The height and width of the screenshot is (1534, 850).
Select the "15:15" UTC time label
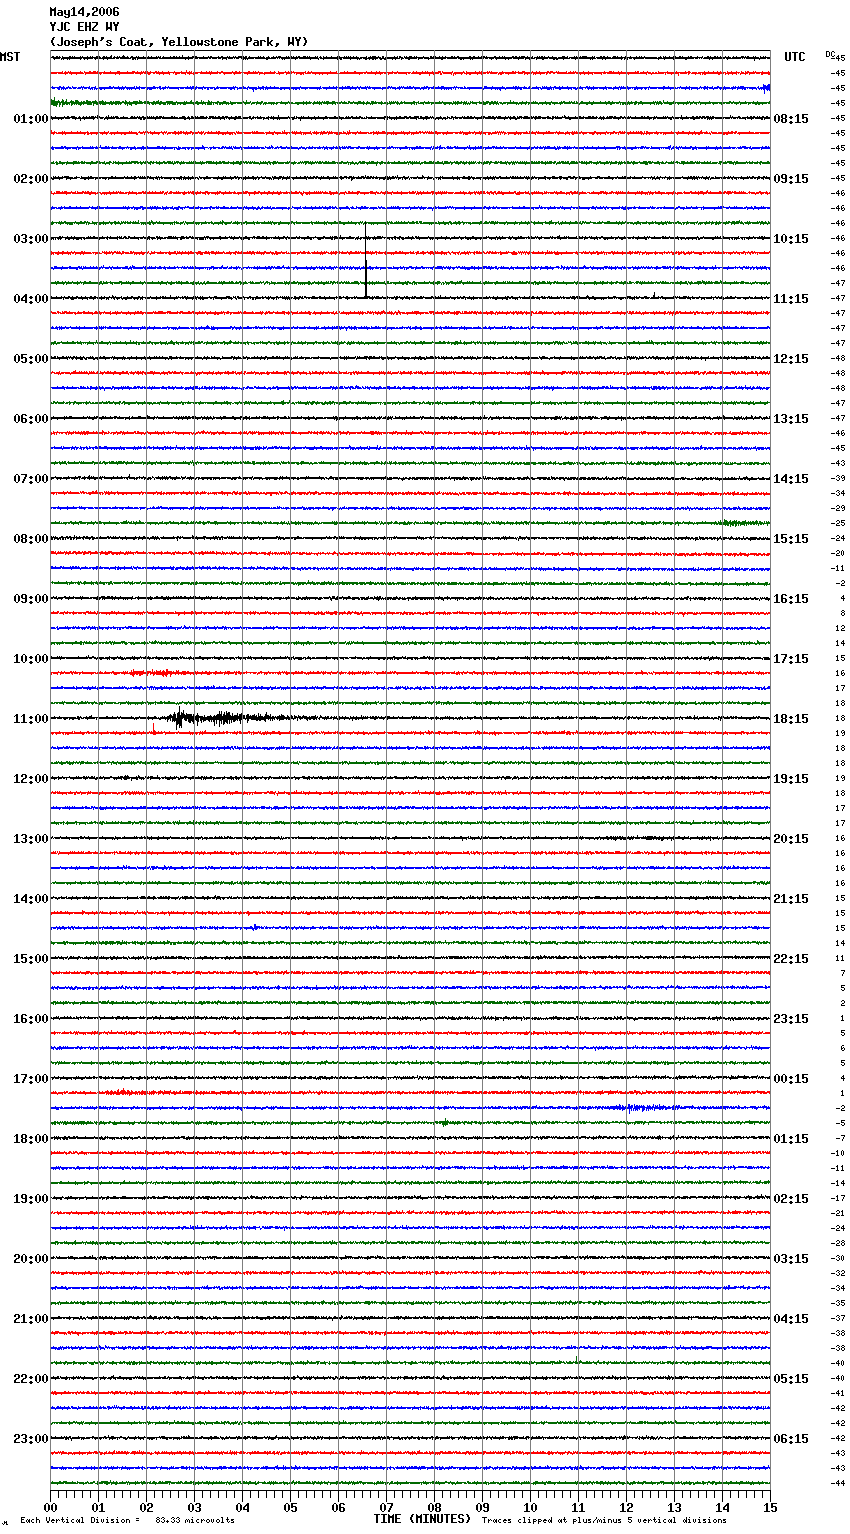pyautogui.click(x=791, y=539)
